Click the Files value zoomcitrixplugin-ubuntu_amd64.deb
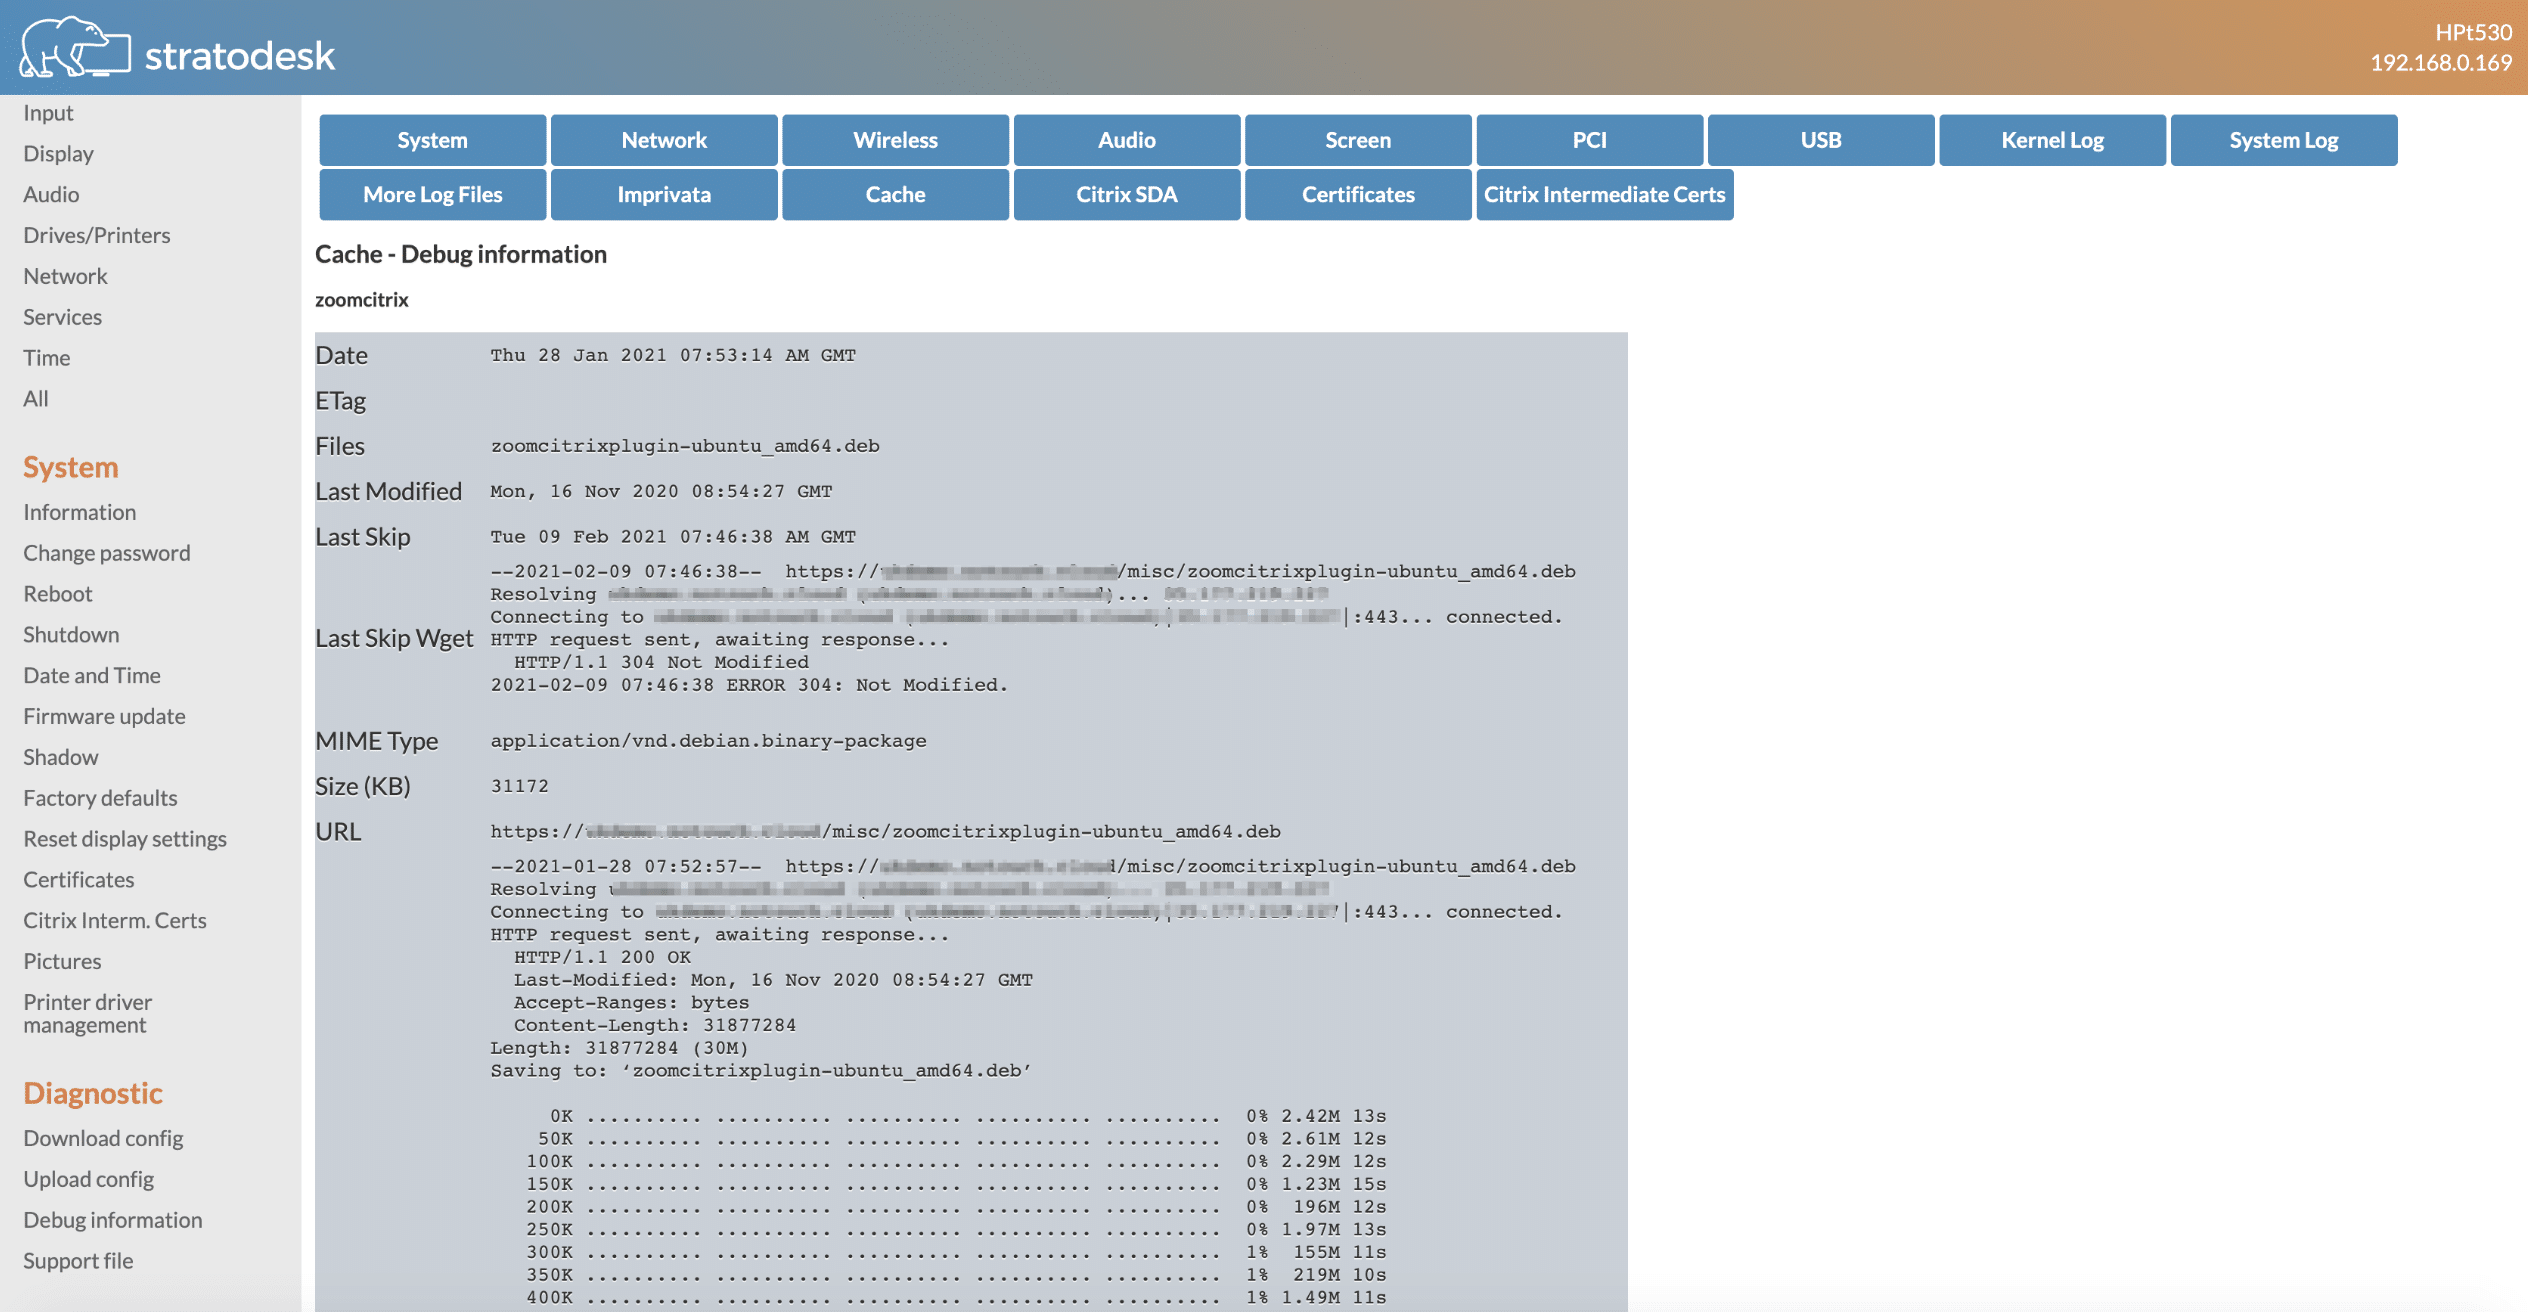The height and width of the screenshot is (1312, 2528). pyautogui.click(x=685, y=446)
